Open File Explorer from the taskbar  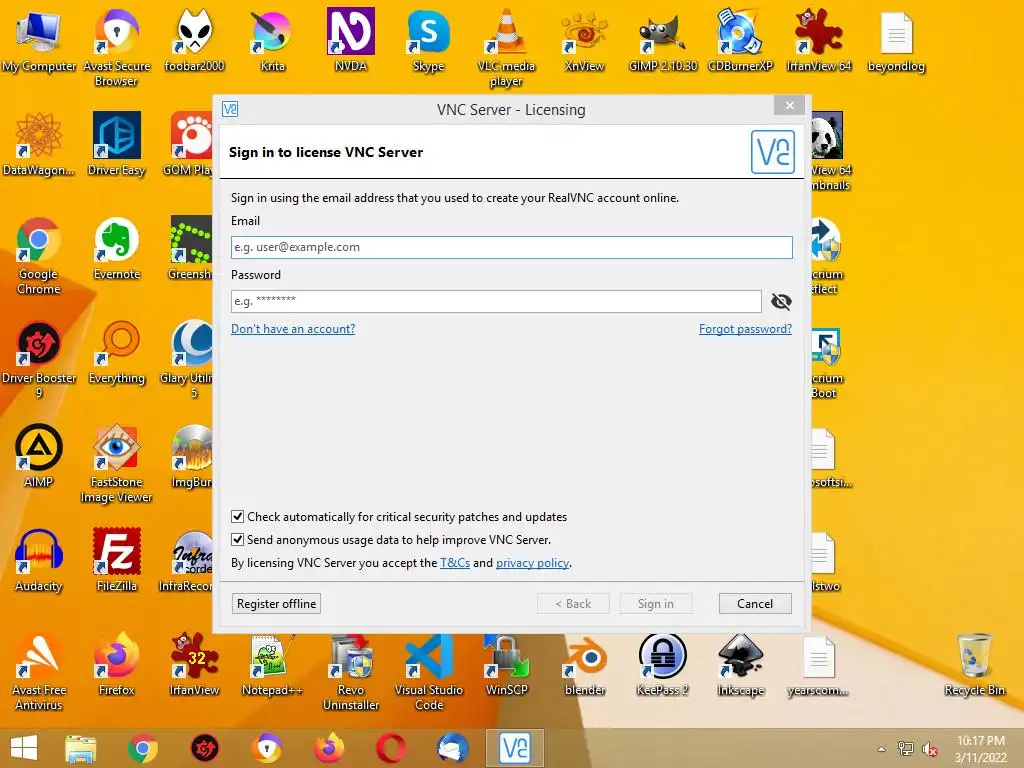[80, 748]
